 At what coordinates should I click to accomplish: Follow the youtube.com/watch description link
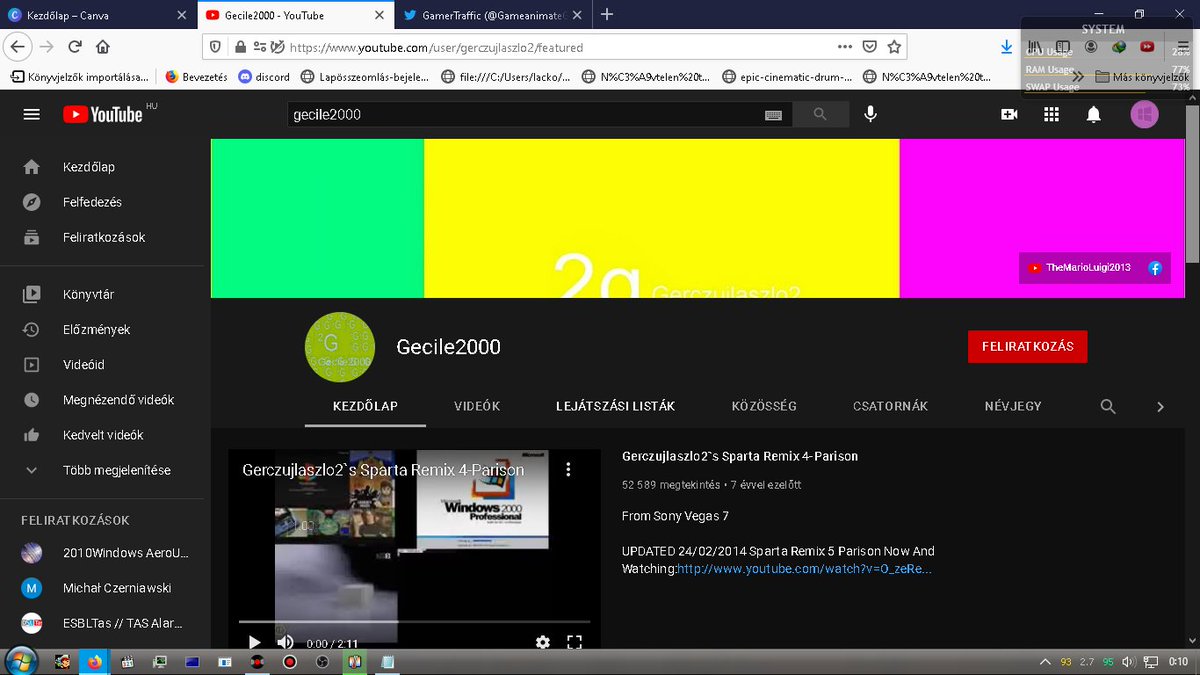pos(804,569)
